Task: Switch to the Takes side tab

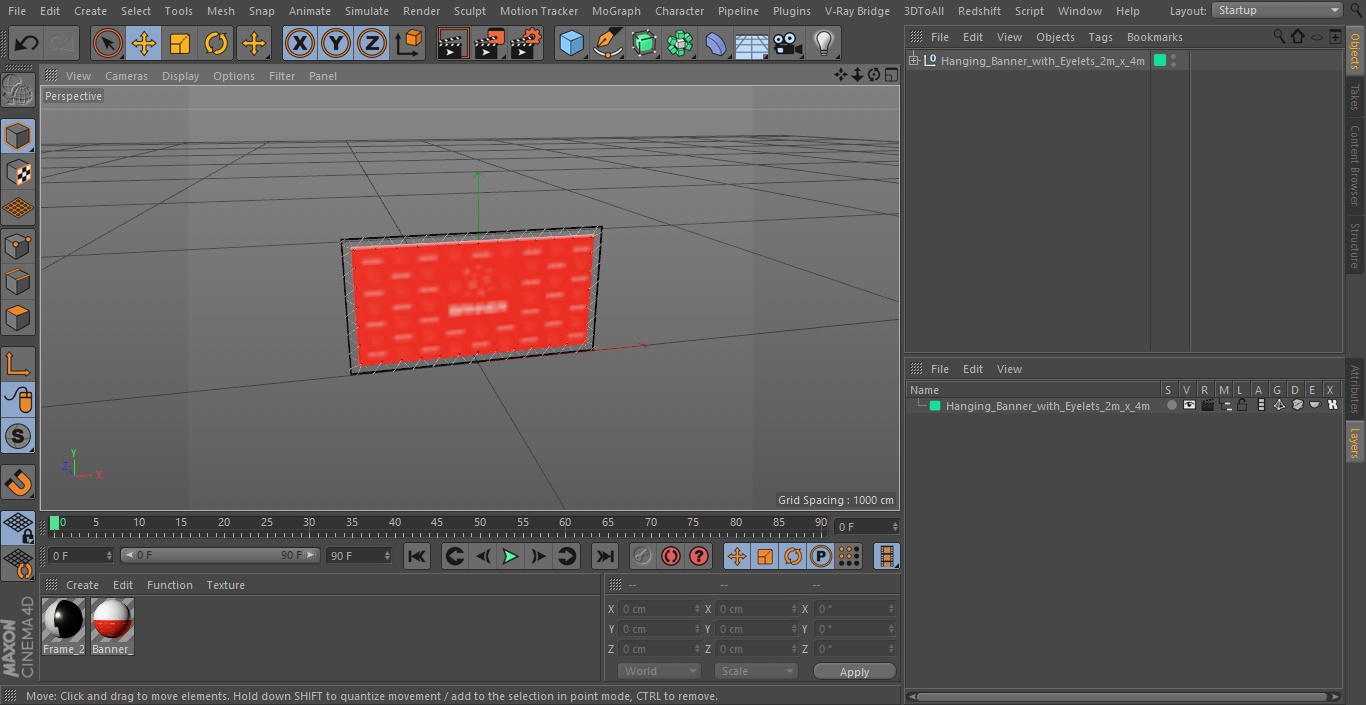Action: pyautogui.click(x=1355, y=97)
